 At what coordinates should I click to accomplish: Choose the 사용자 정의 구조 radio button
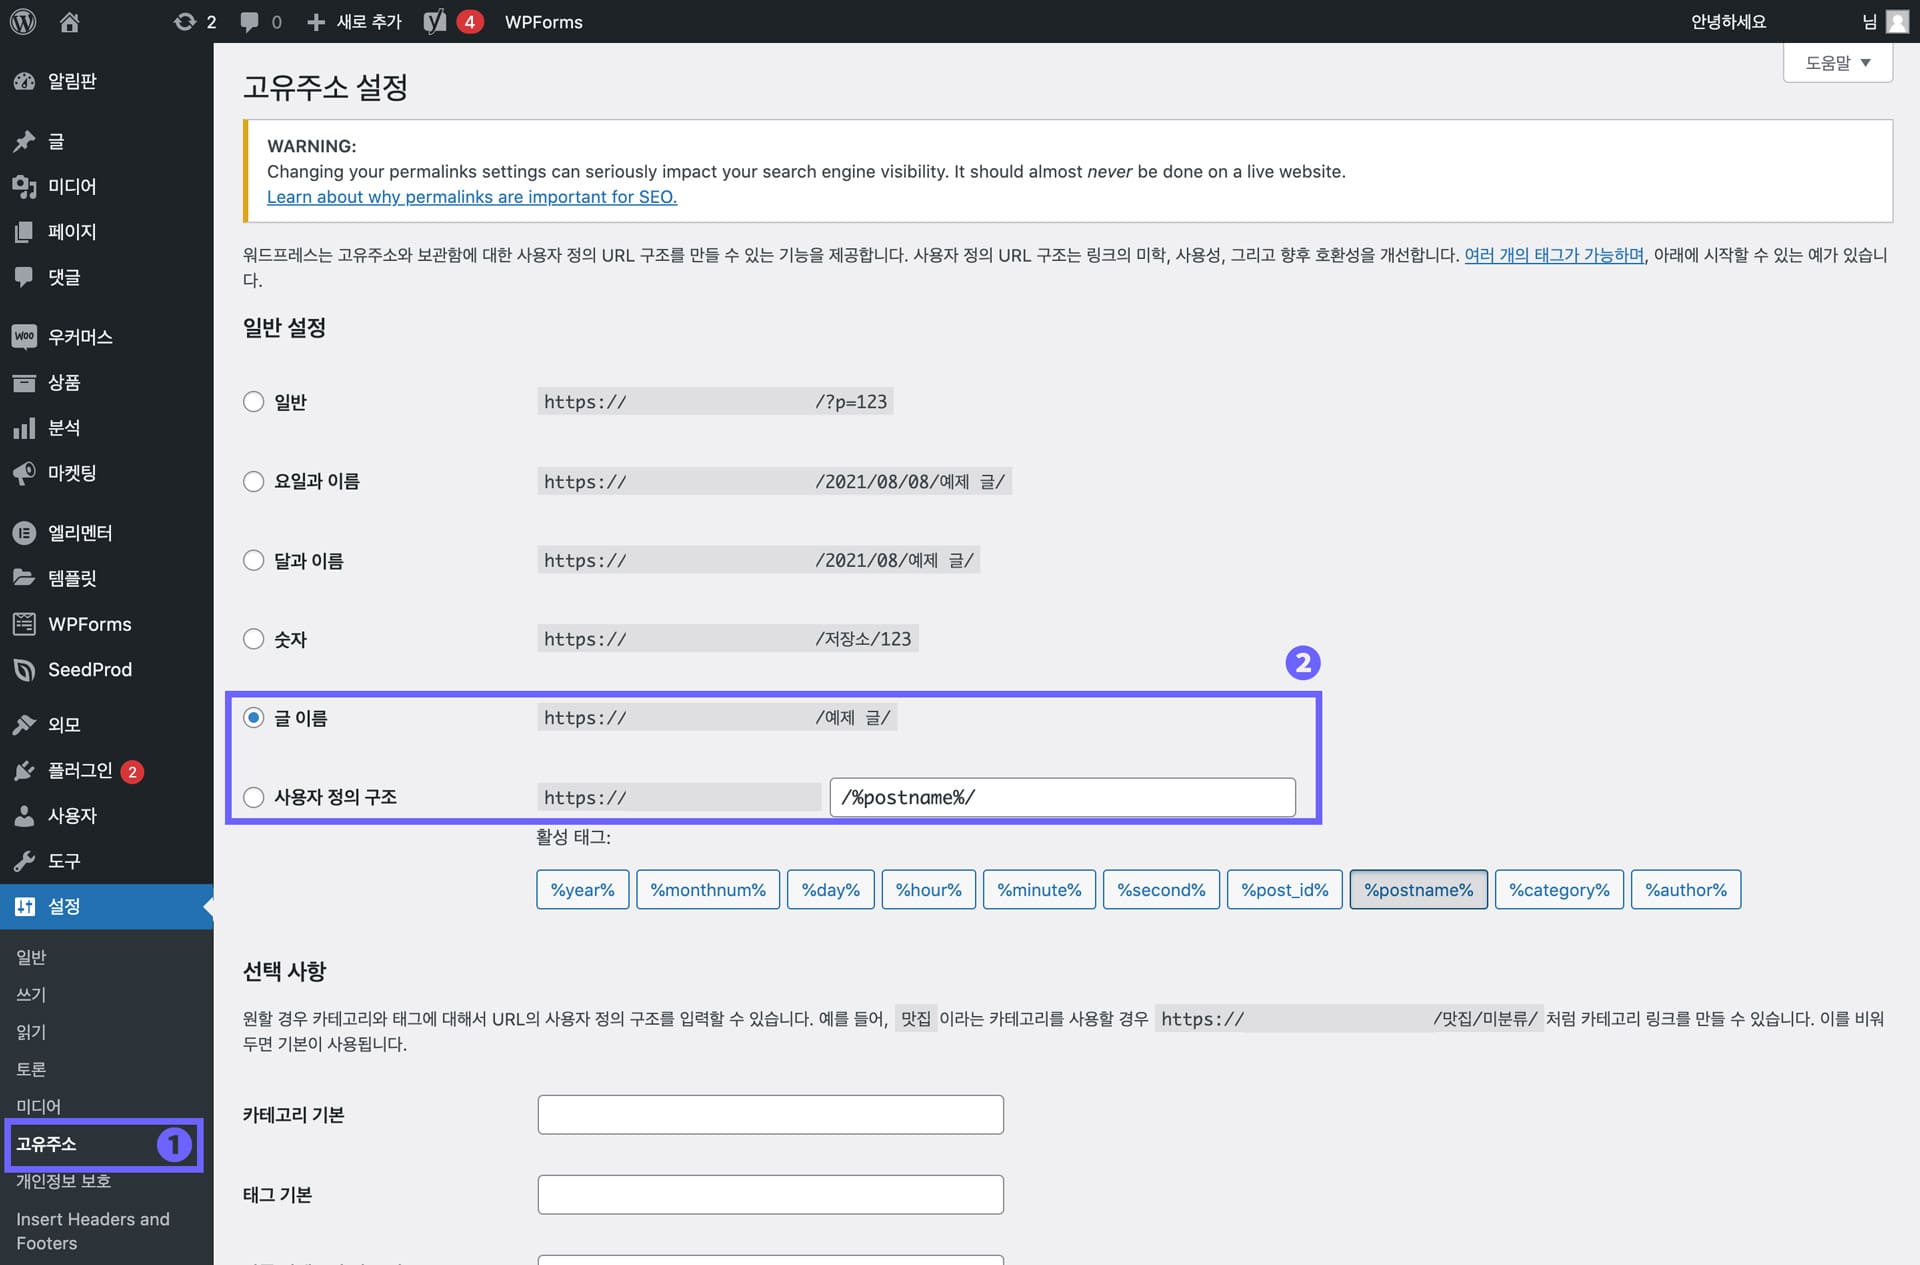254,797
